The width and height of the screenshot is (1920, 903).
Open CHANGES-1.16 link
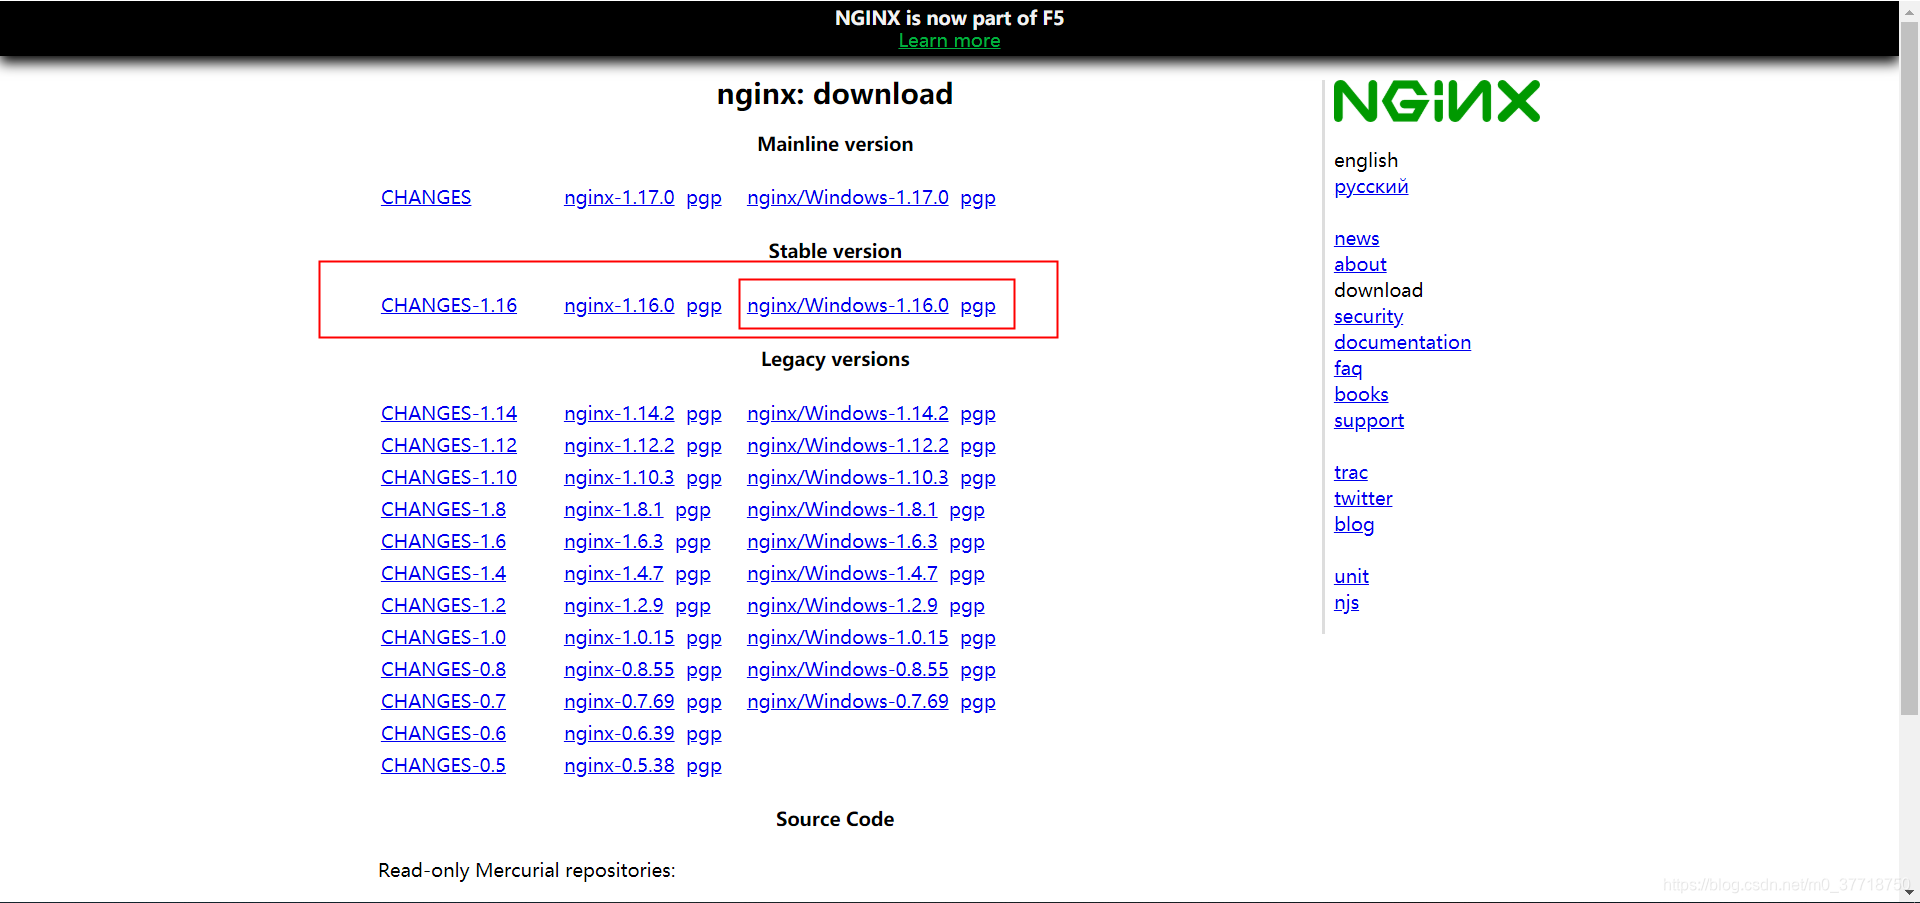tap(449, 305)
